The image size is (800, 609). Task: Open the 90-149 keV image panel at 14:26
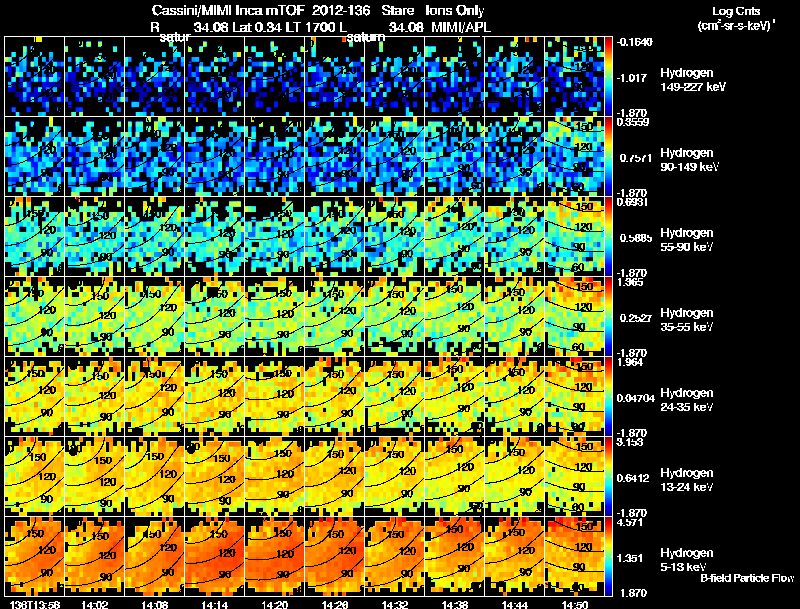click(335, 156)
